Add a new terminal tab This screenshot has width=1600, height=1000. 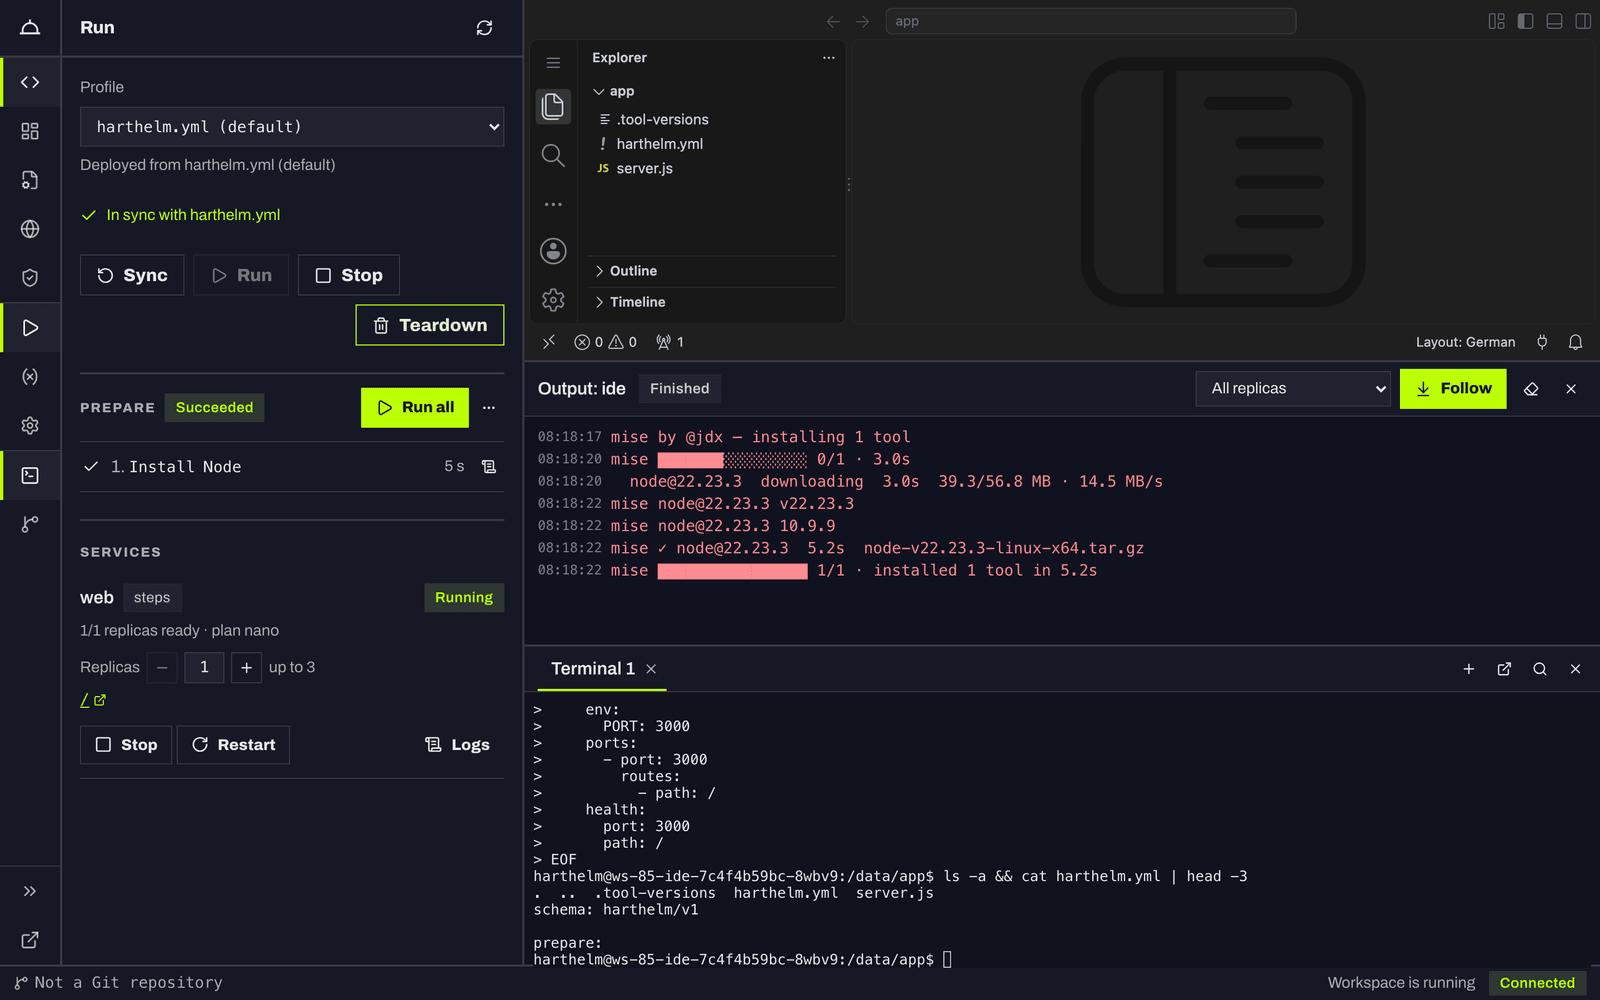(x=1469, y=669)
